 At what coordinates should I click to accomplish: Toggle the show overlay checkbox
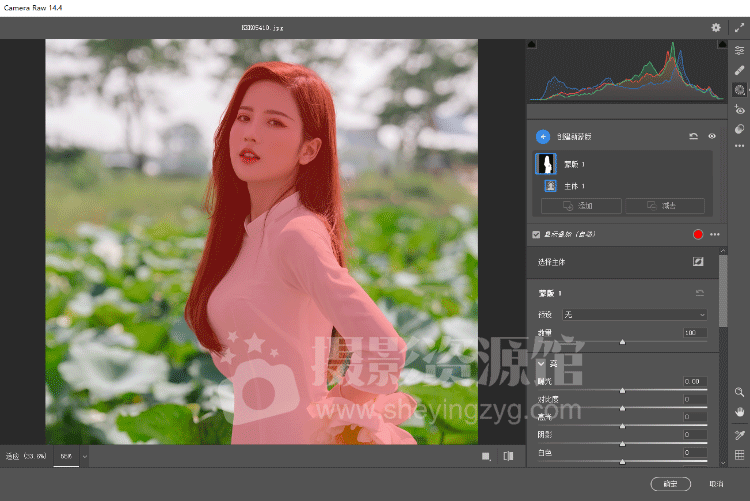coord(536,234)
